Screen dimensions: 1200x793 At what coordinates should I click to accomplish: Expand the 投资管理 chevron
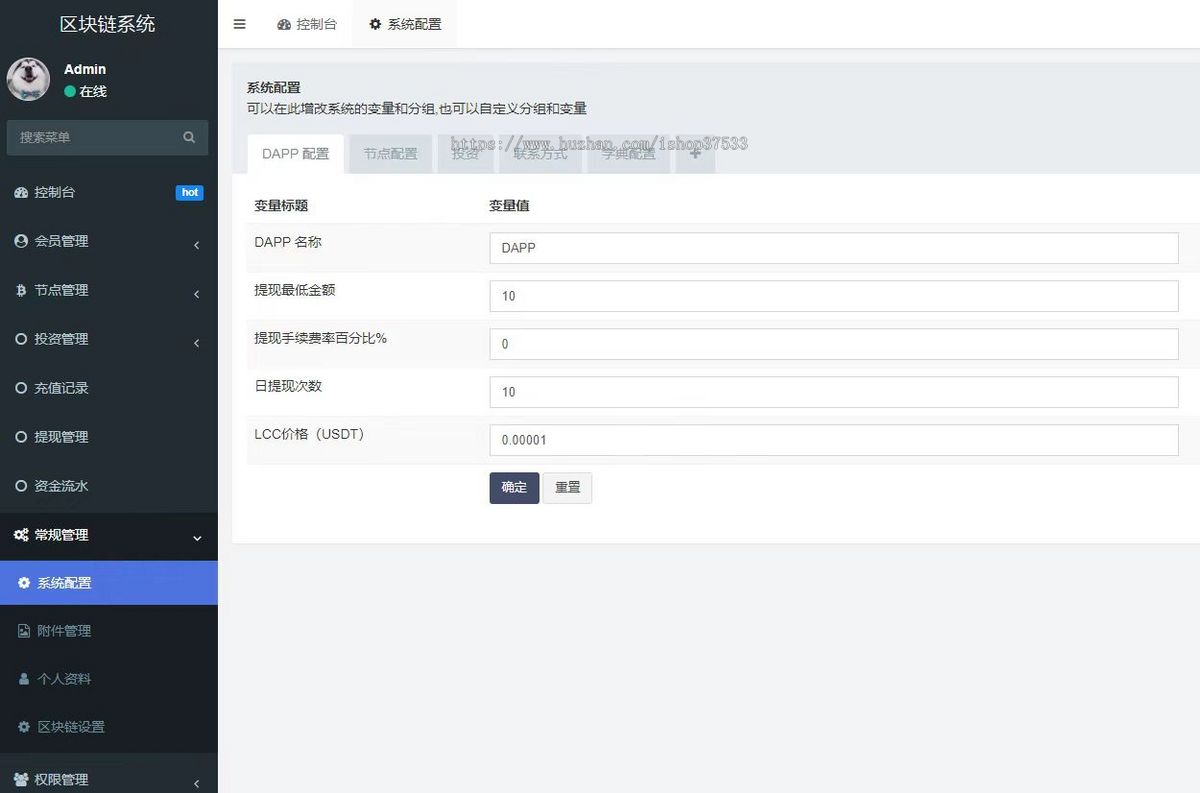(x=196, y=343)
